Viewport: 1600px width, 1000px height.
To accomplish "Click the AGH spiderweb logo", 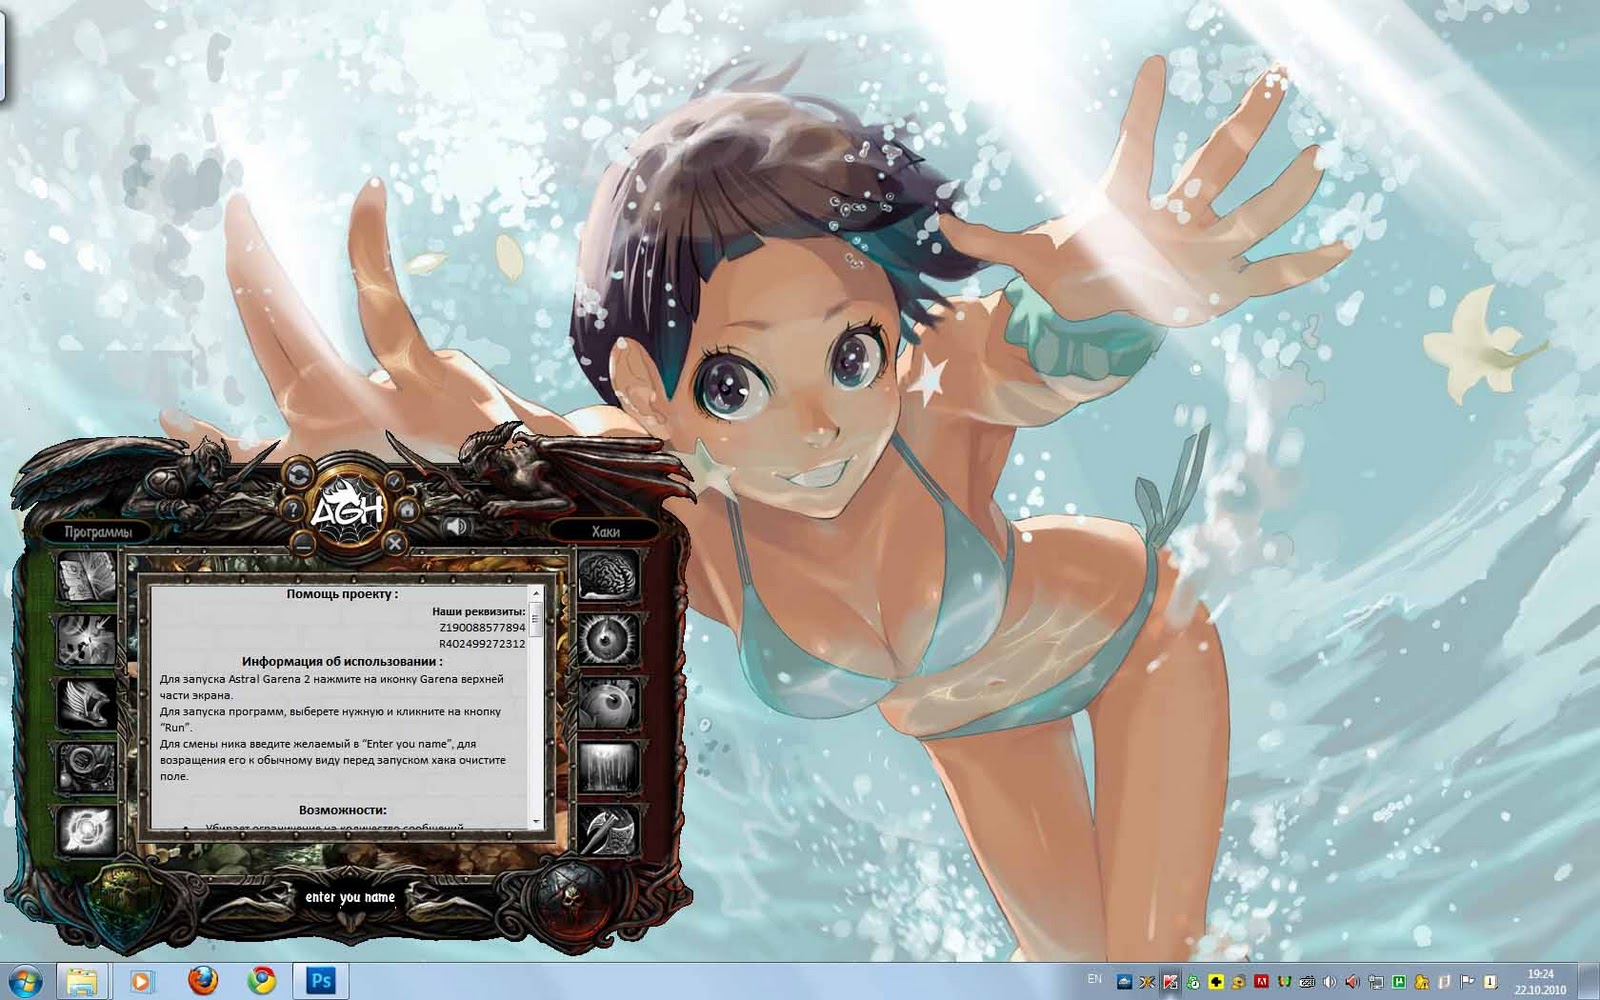I will 347,510.
